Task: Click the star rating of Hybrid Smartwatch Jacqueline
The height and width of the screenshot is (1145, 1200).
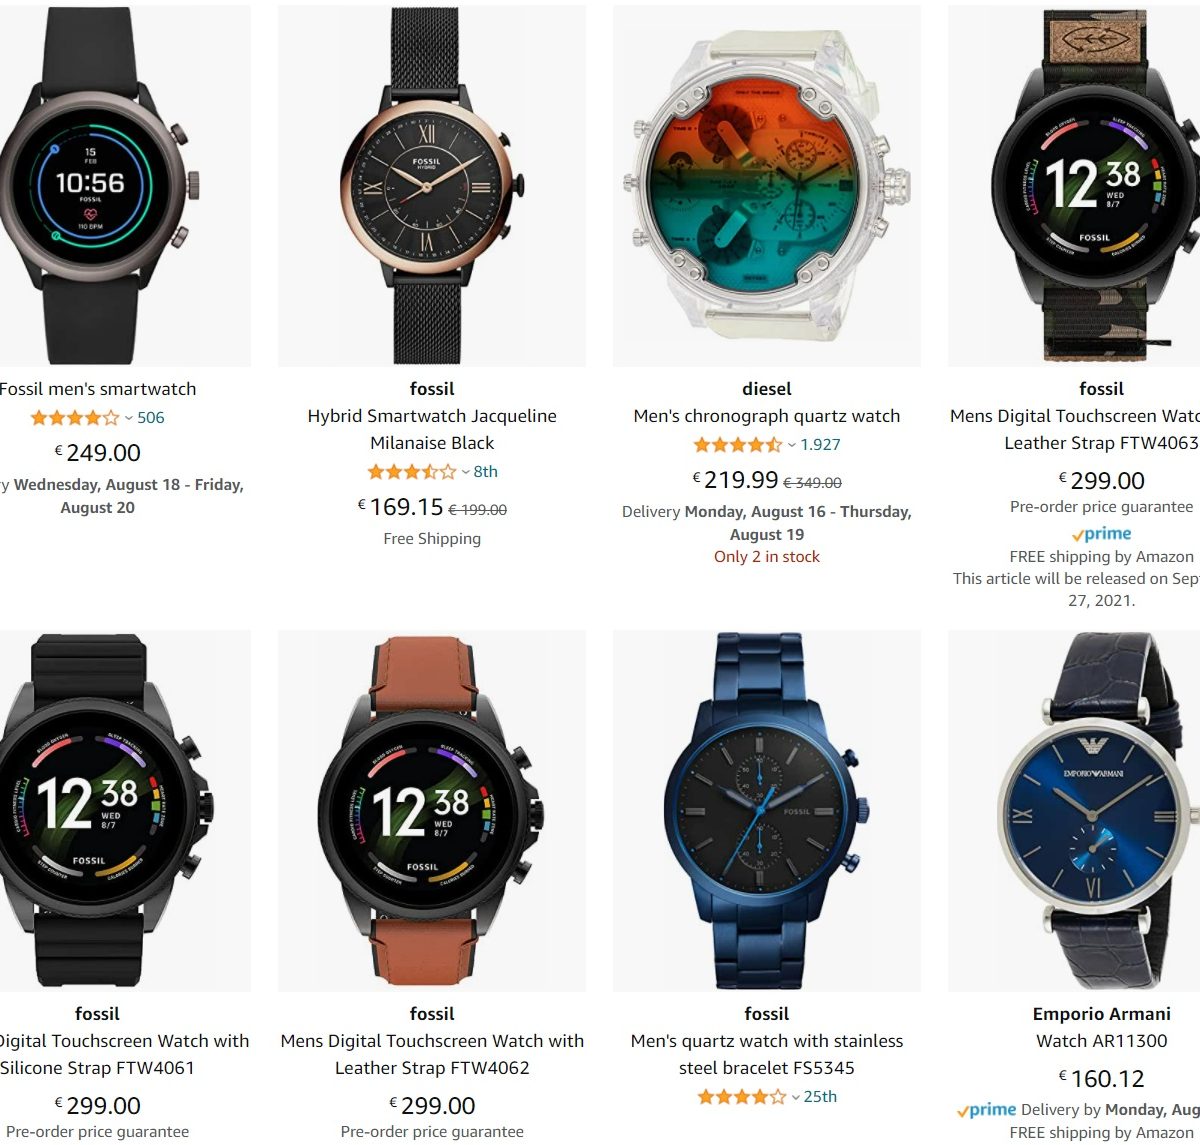Action: [x=411, y=472]
